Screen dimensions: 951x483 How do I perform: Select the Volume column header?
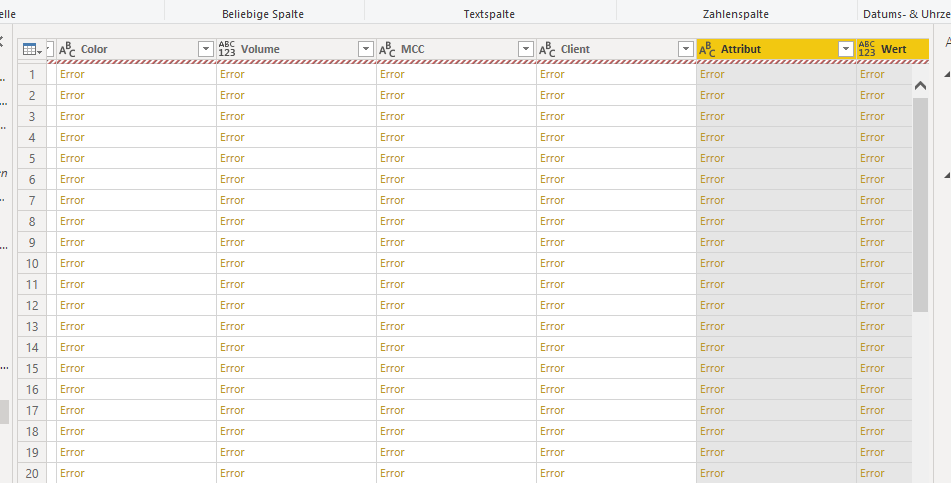297,49
